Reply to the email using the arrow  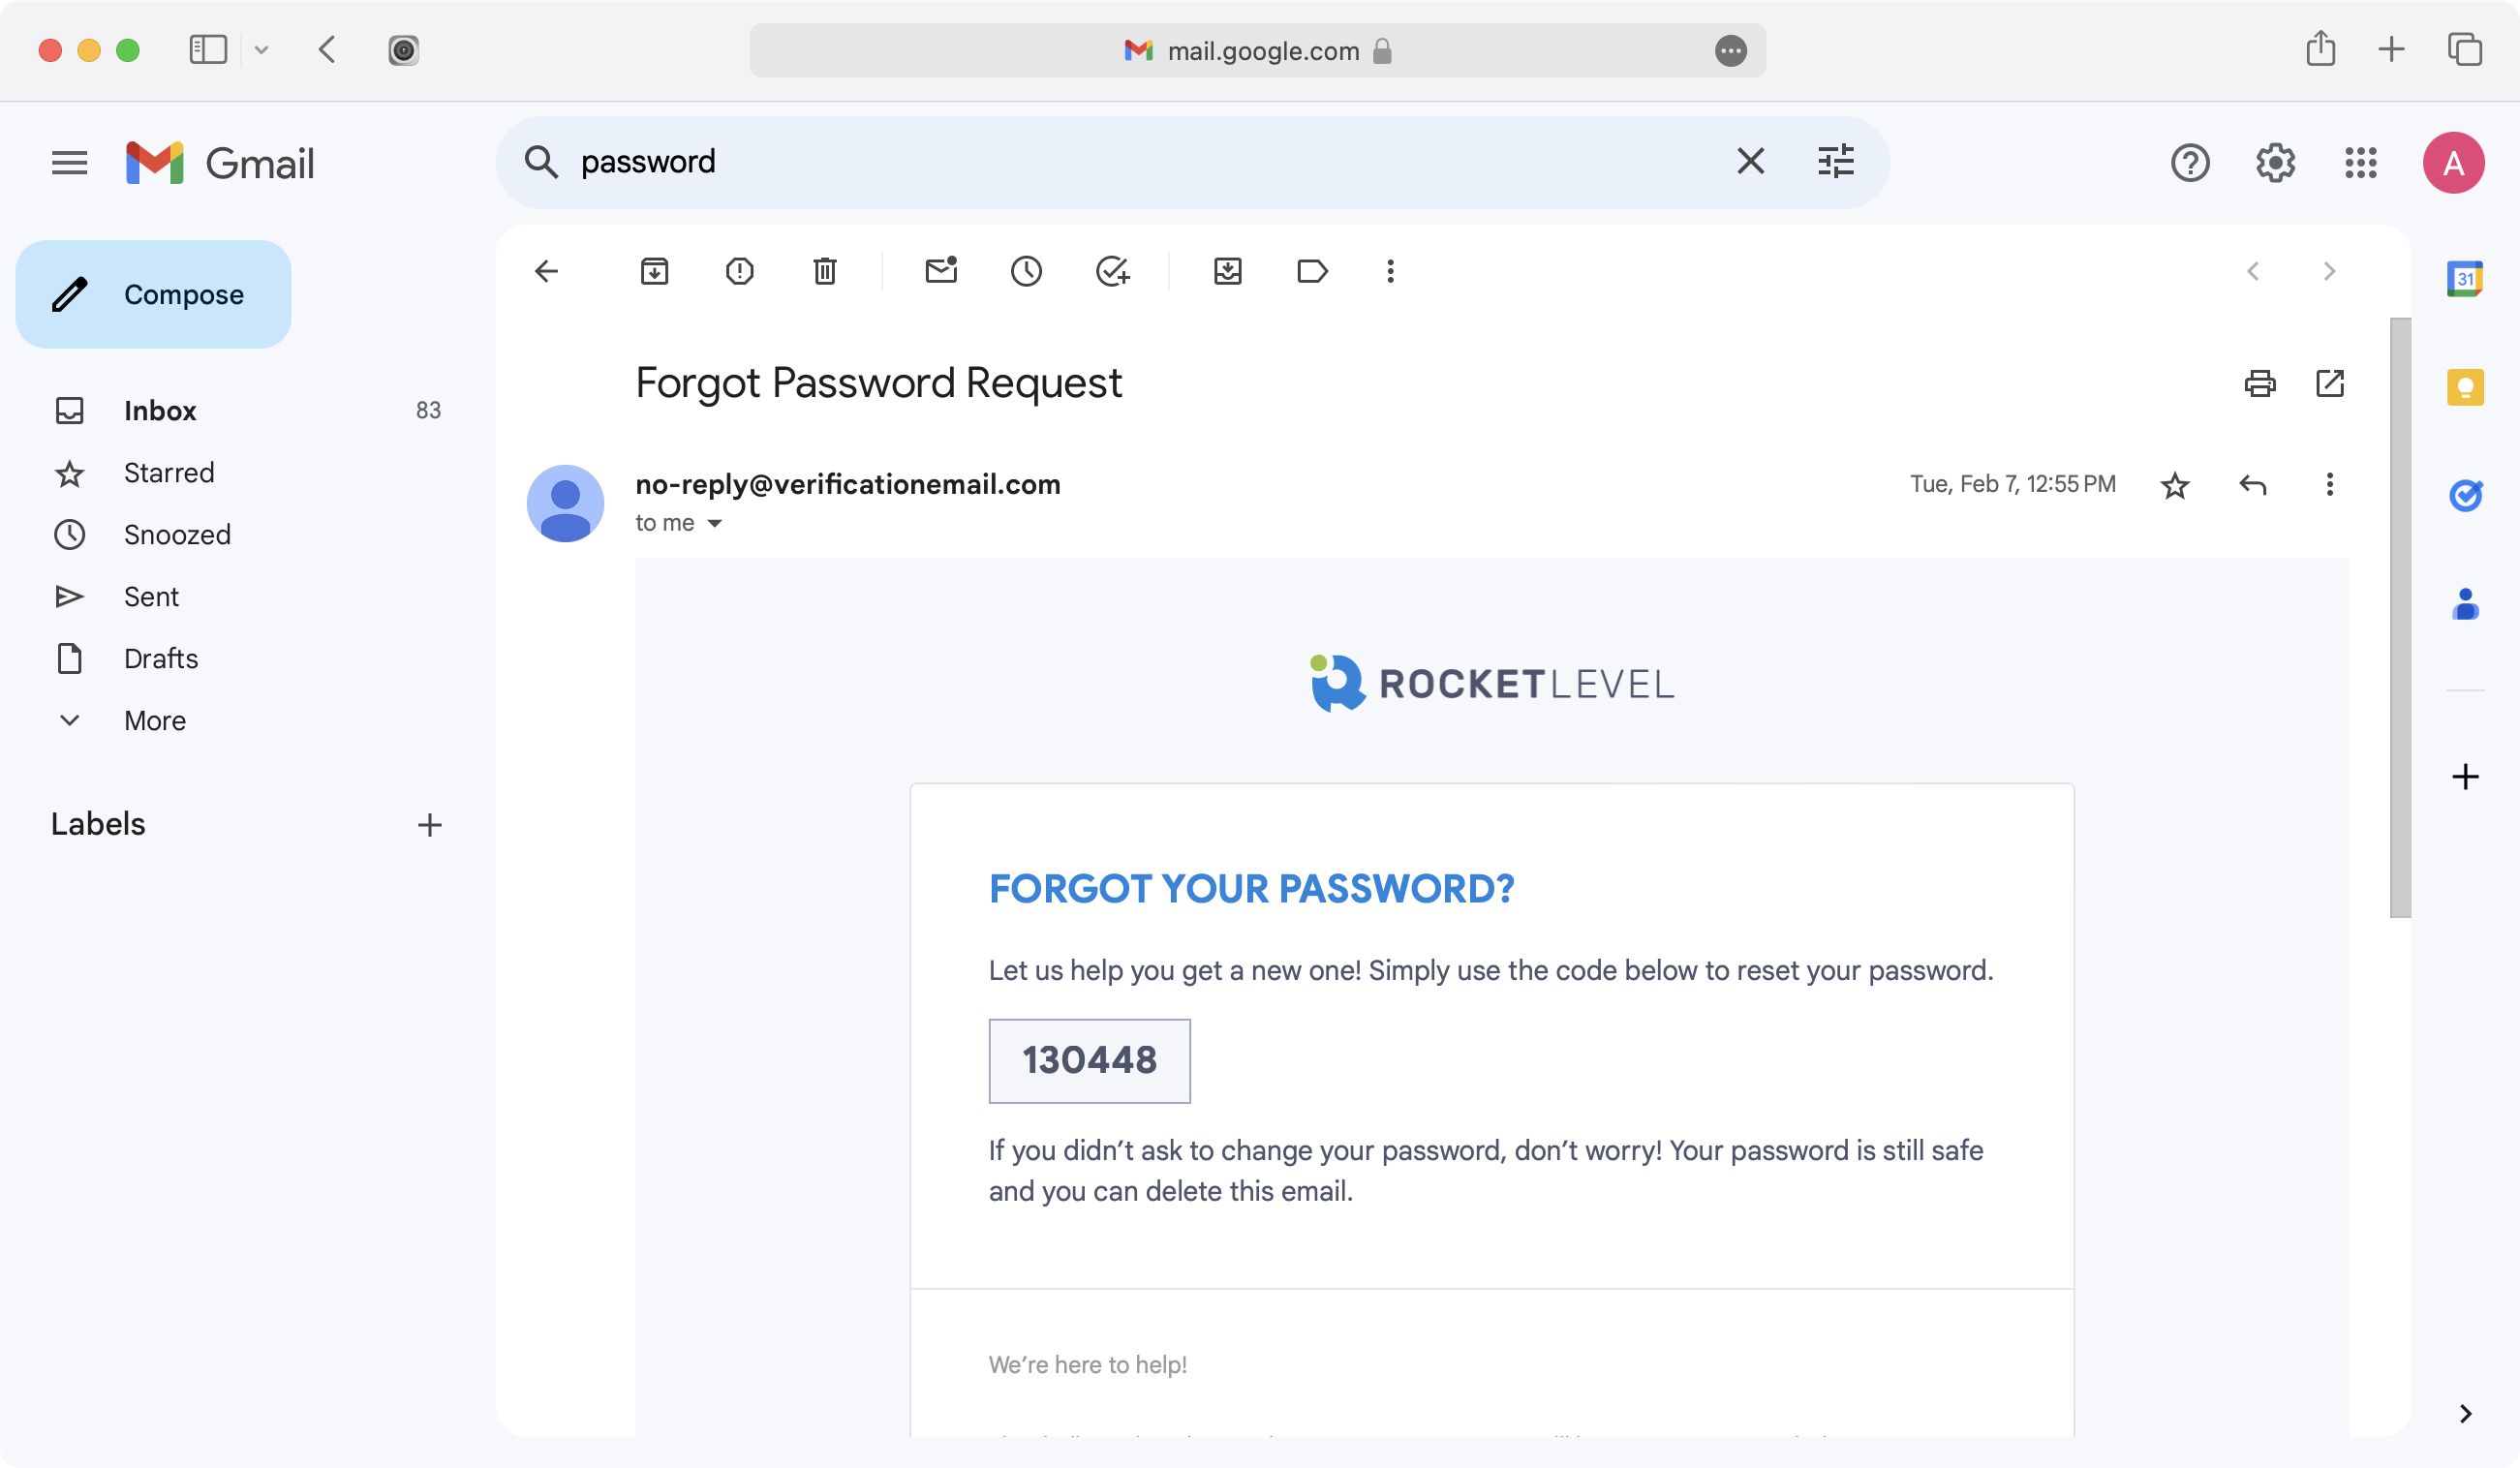pyautogui.click(x=2253, y=485)
